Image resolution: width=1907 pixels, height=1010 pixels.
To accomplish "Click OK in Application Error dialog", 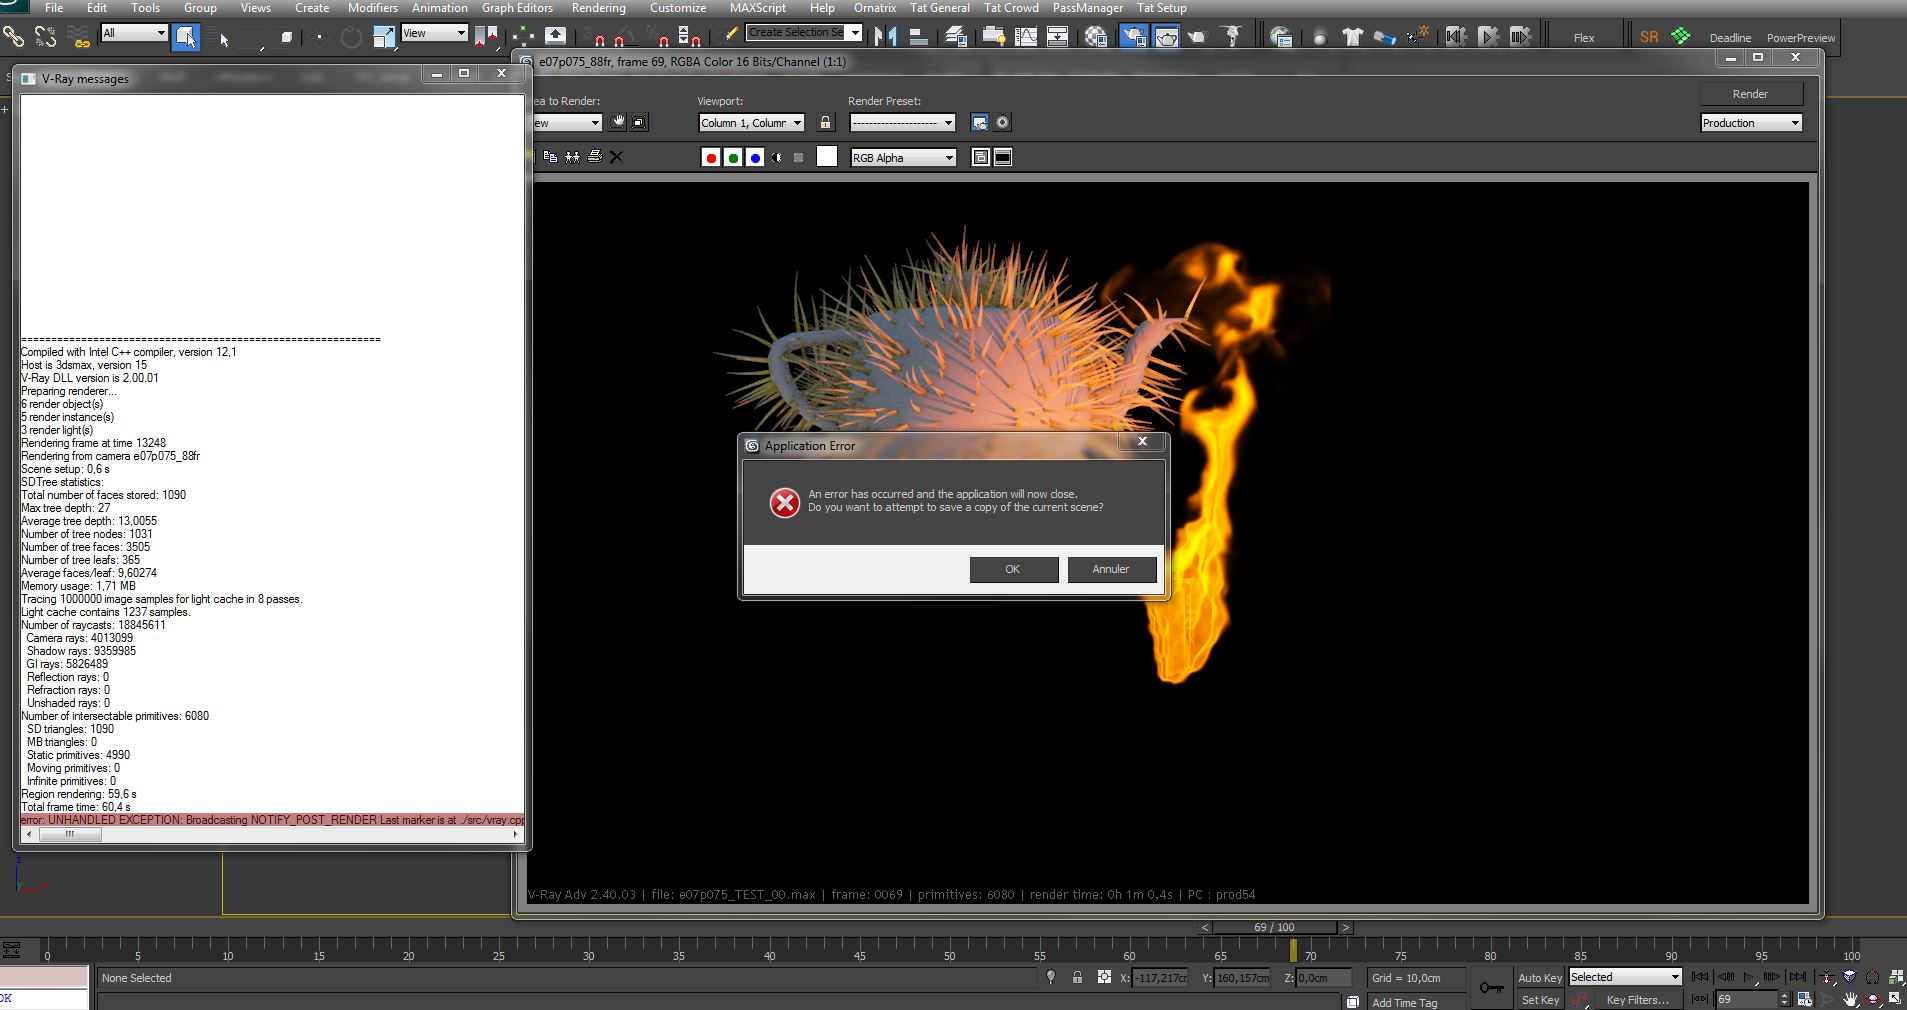I will (x=1014, y=569).
